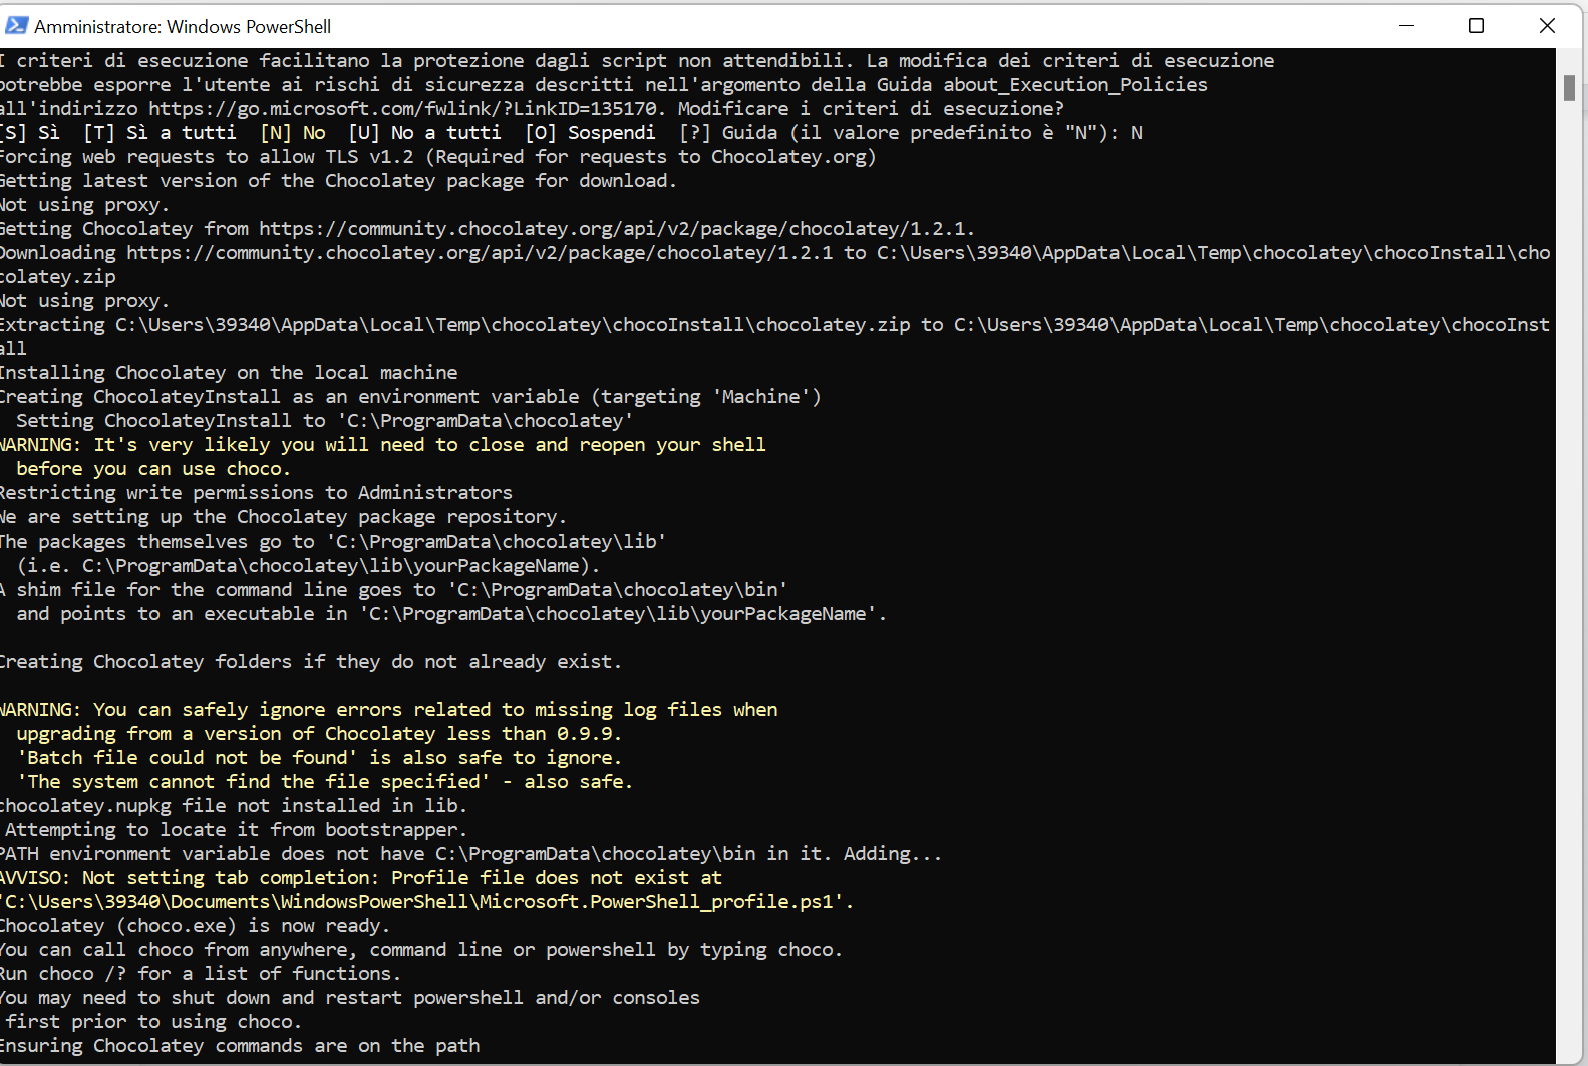
Task: Click the URL after the word 'Downloading'
Action: pyautogui.click(x=479, y=252)
